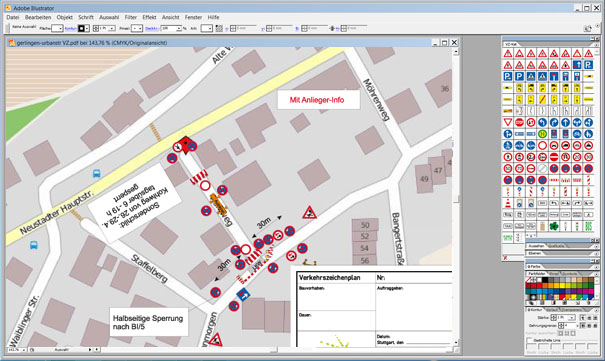Pick the first warning triangle symbol
The height and width of the screenshot is (361, 605).
pyautogui.click(x=508, y=53)
